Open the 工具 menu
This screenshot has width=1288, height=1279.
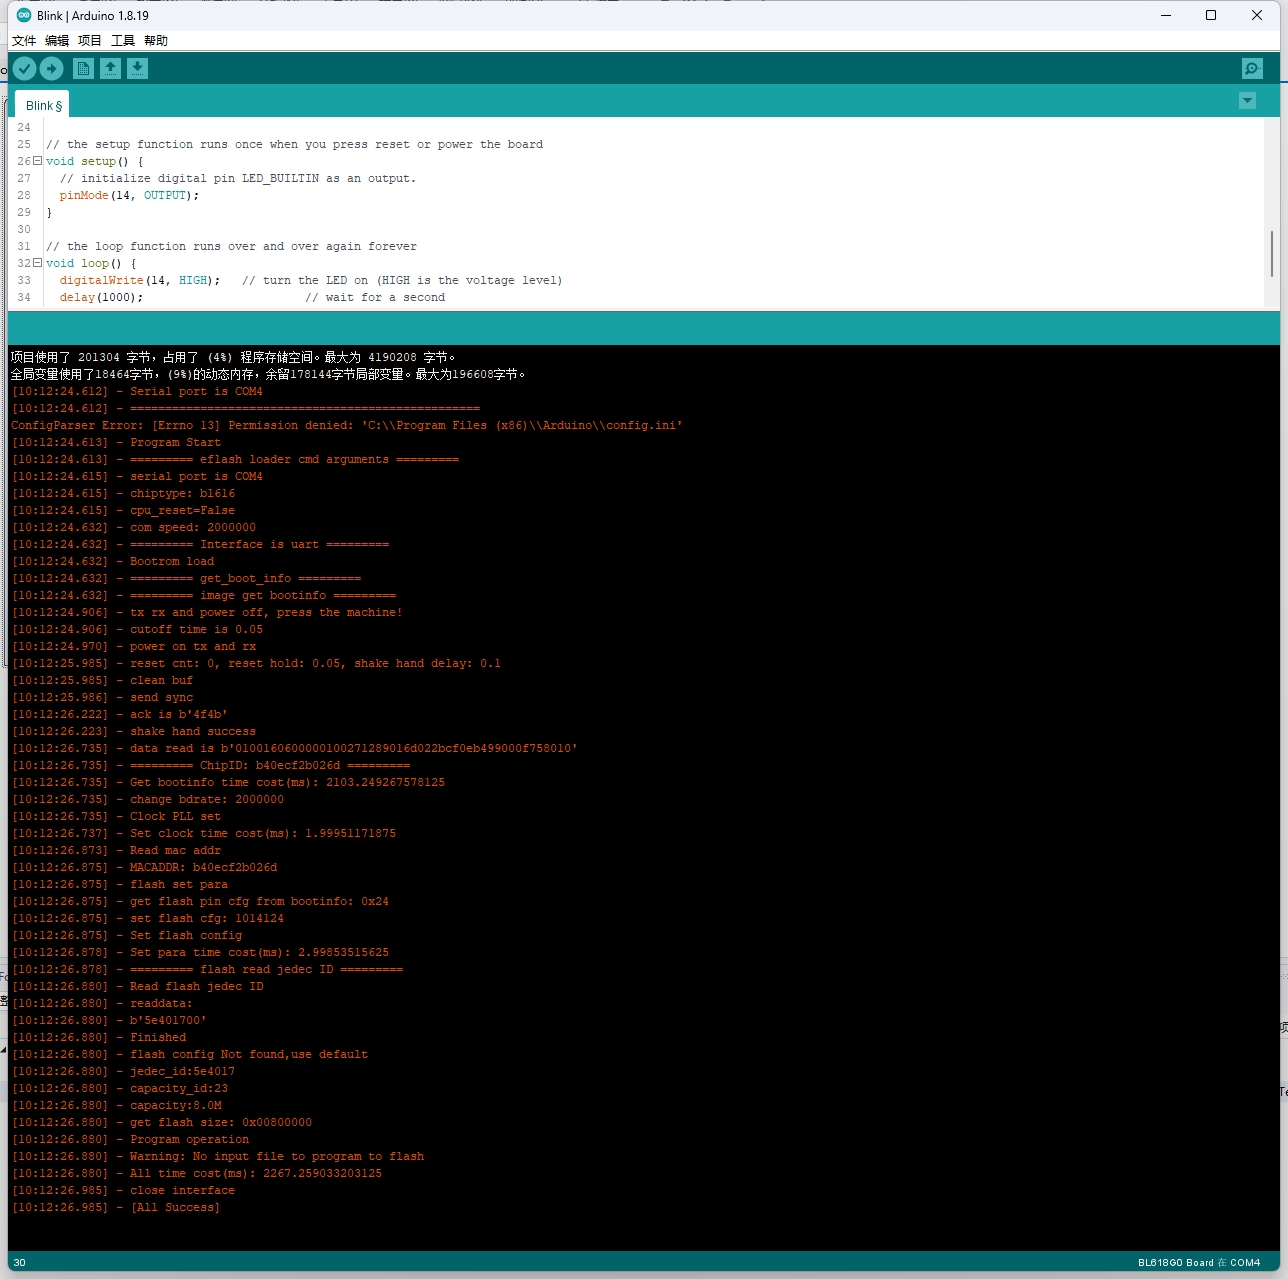[x=123, y=41]
